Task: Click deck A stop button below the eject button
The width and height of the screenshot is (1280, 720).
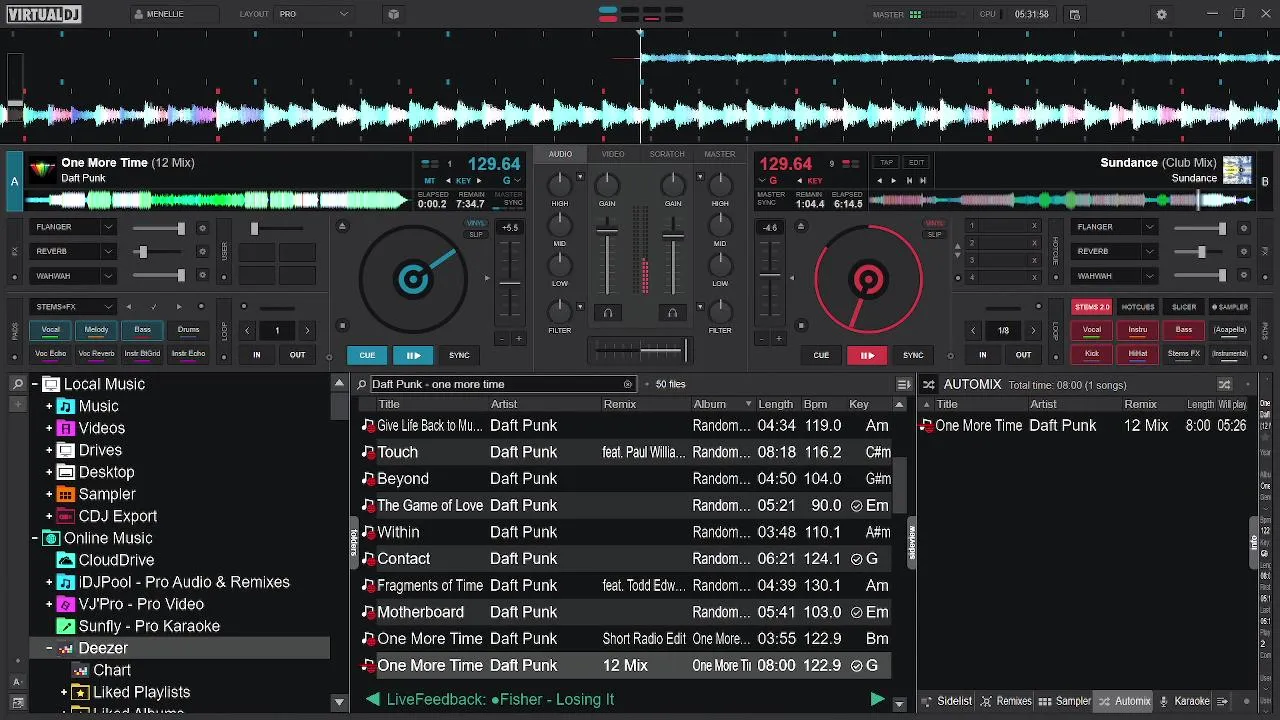Action: coord(342,325)
